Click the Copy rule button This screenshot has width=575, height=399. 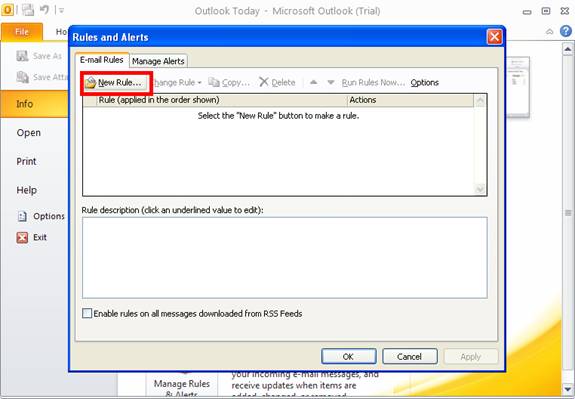[x=229, y=83]
